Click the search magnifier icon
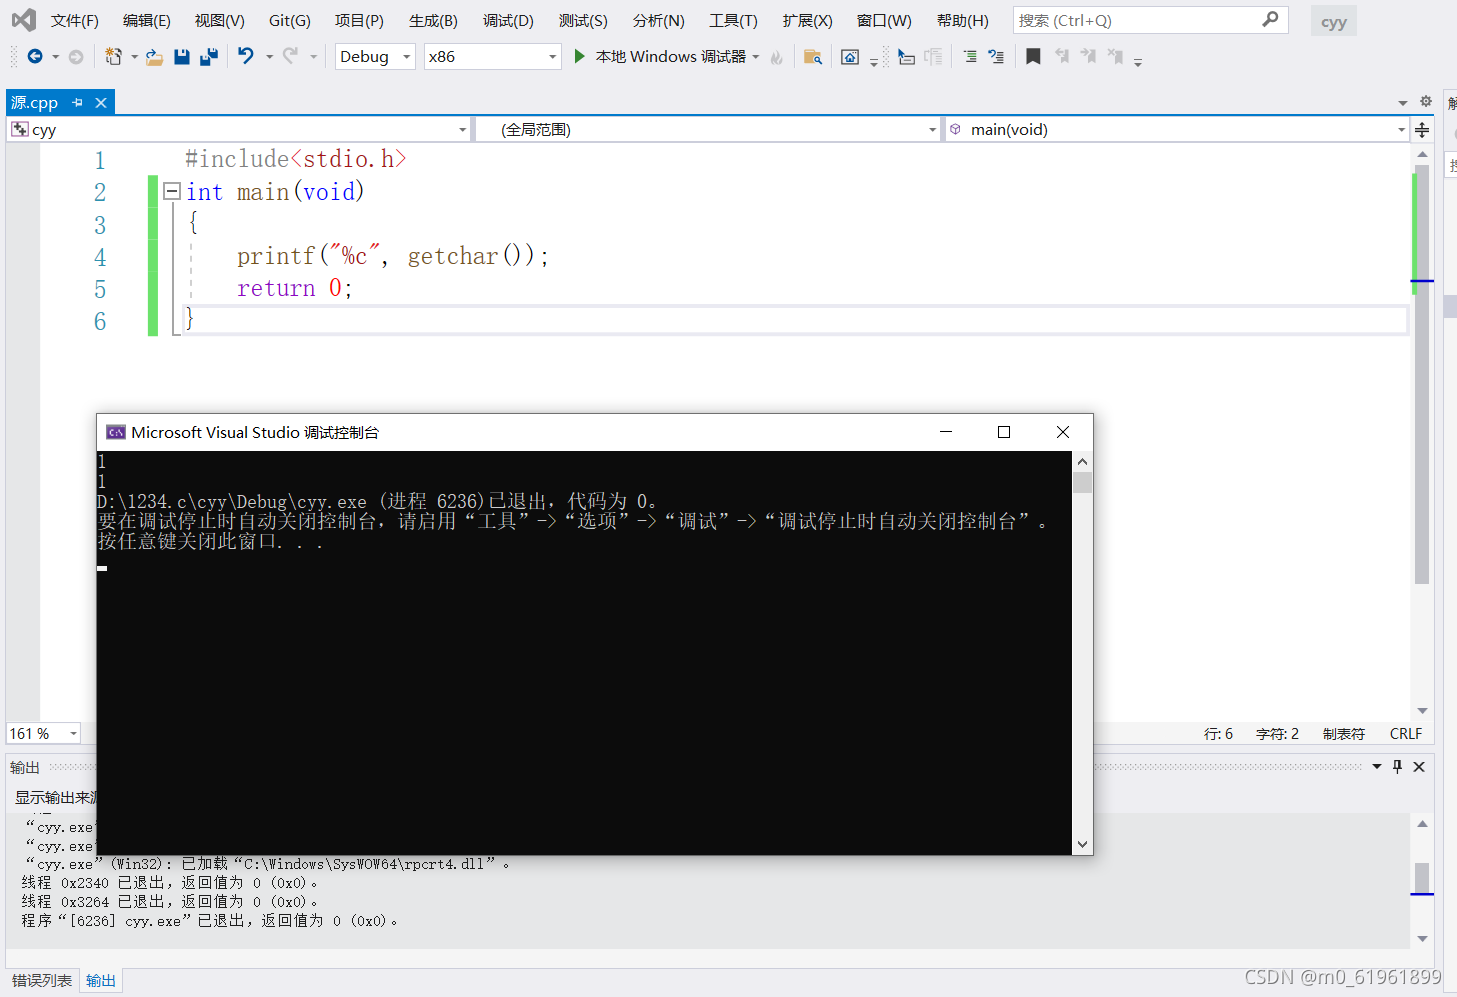The width and height of the screenshot is (1457, 997). tap(1270, 19)
